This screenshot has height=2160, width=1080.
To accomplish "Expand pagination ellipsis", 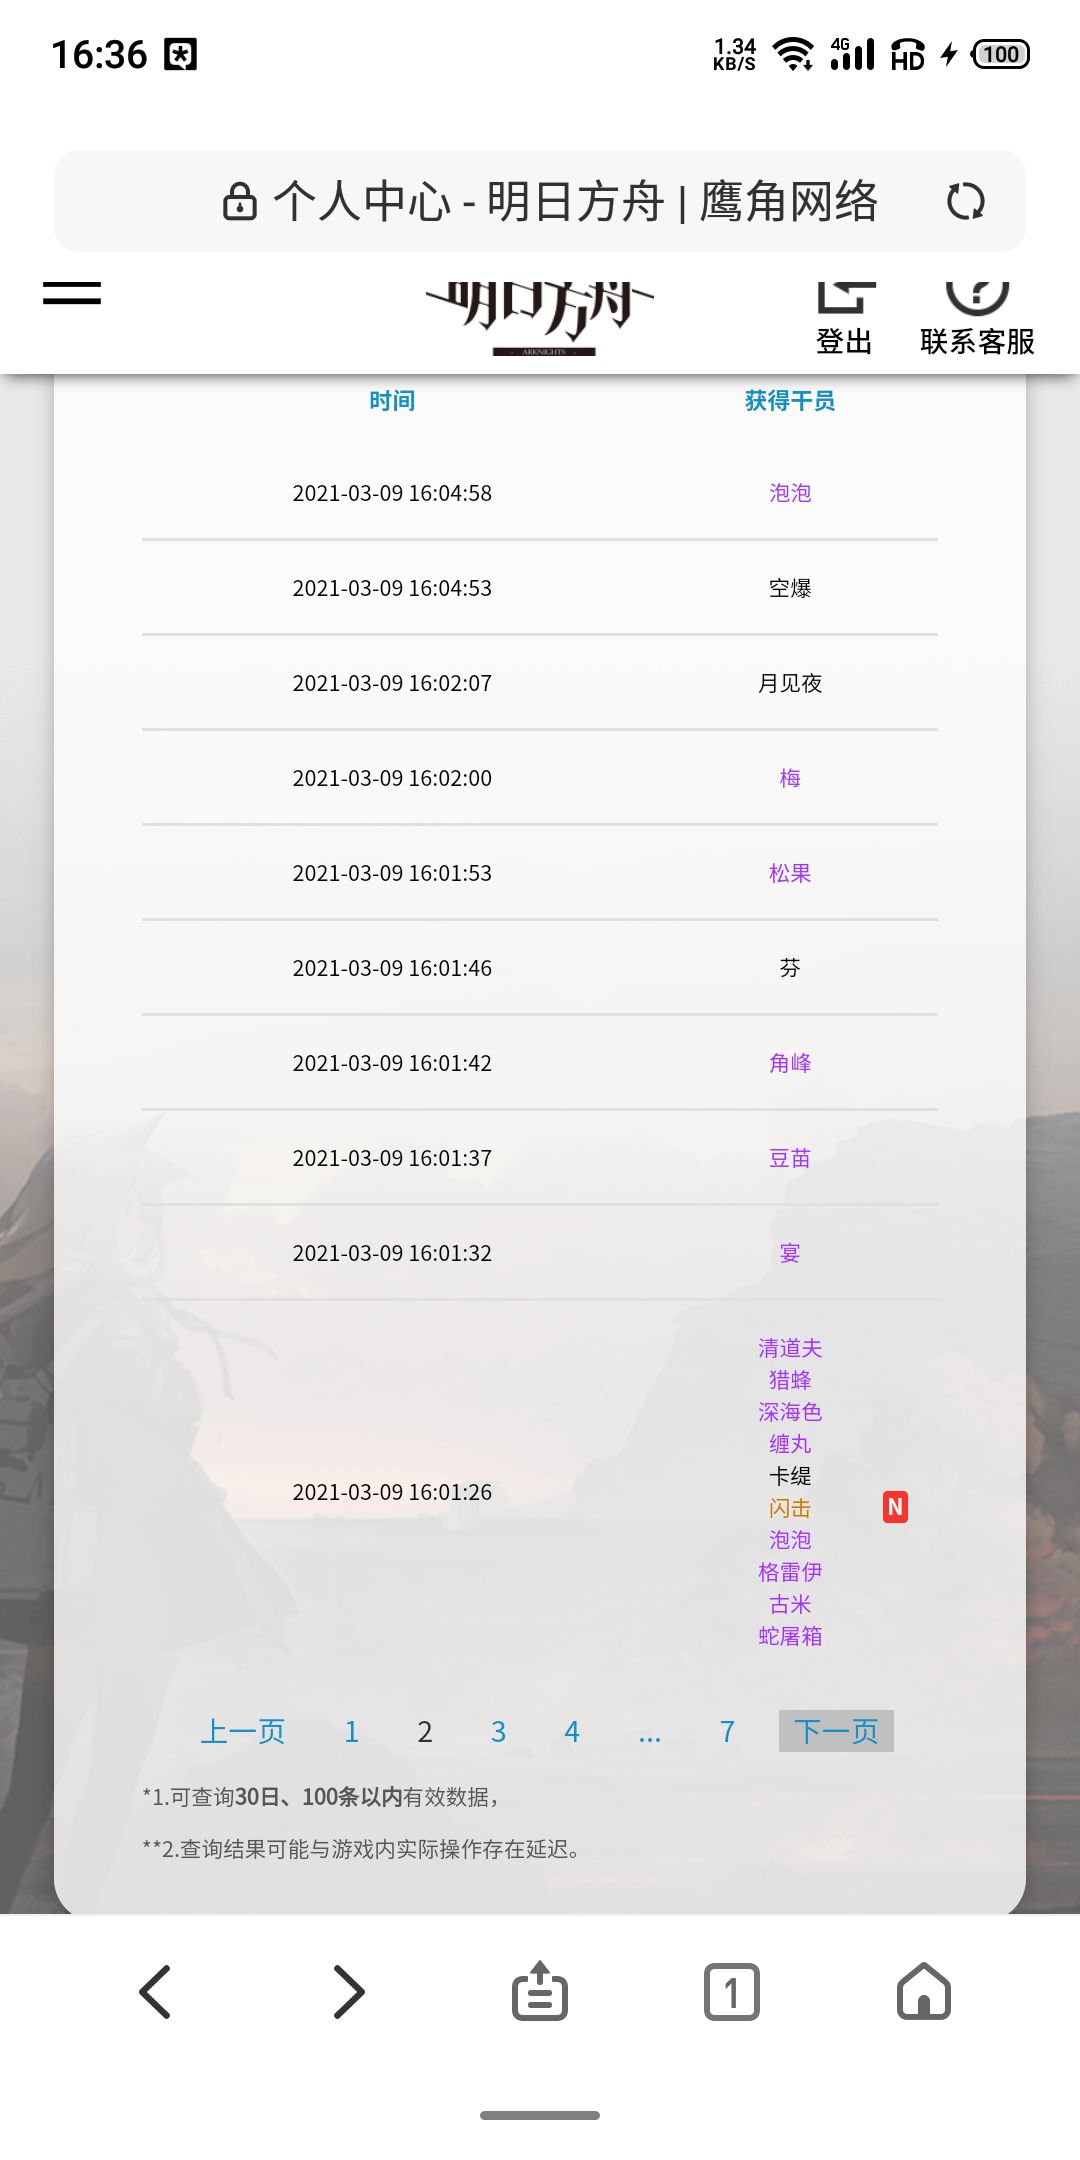I will tap(650, 1735).
